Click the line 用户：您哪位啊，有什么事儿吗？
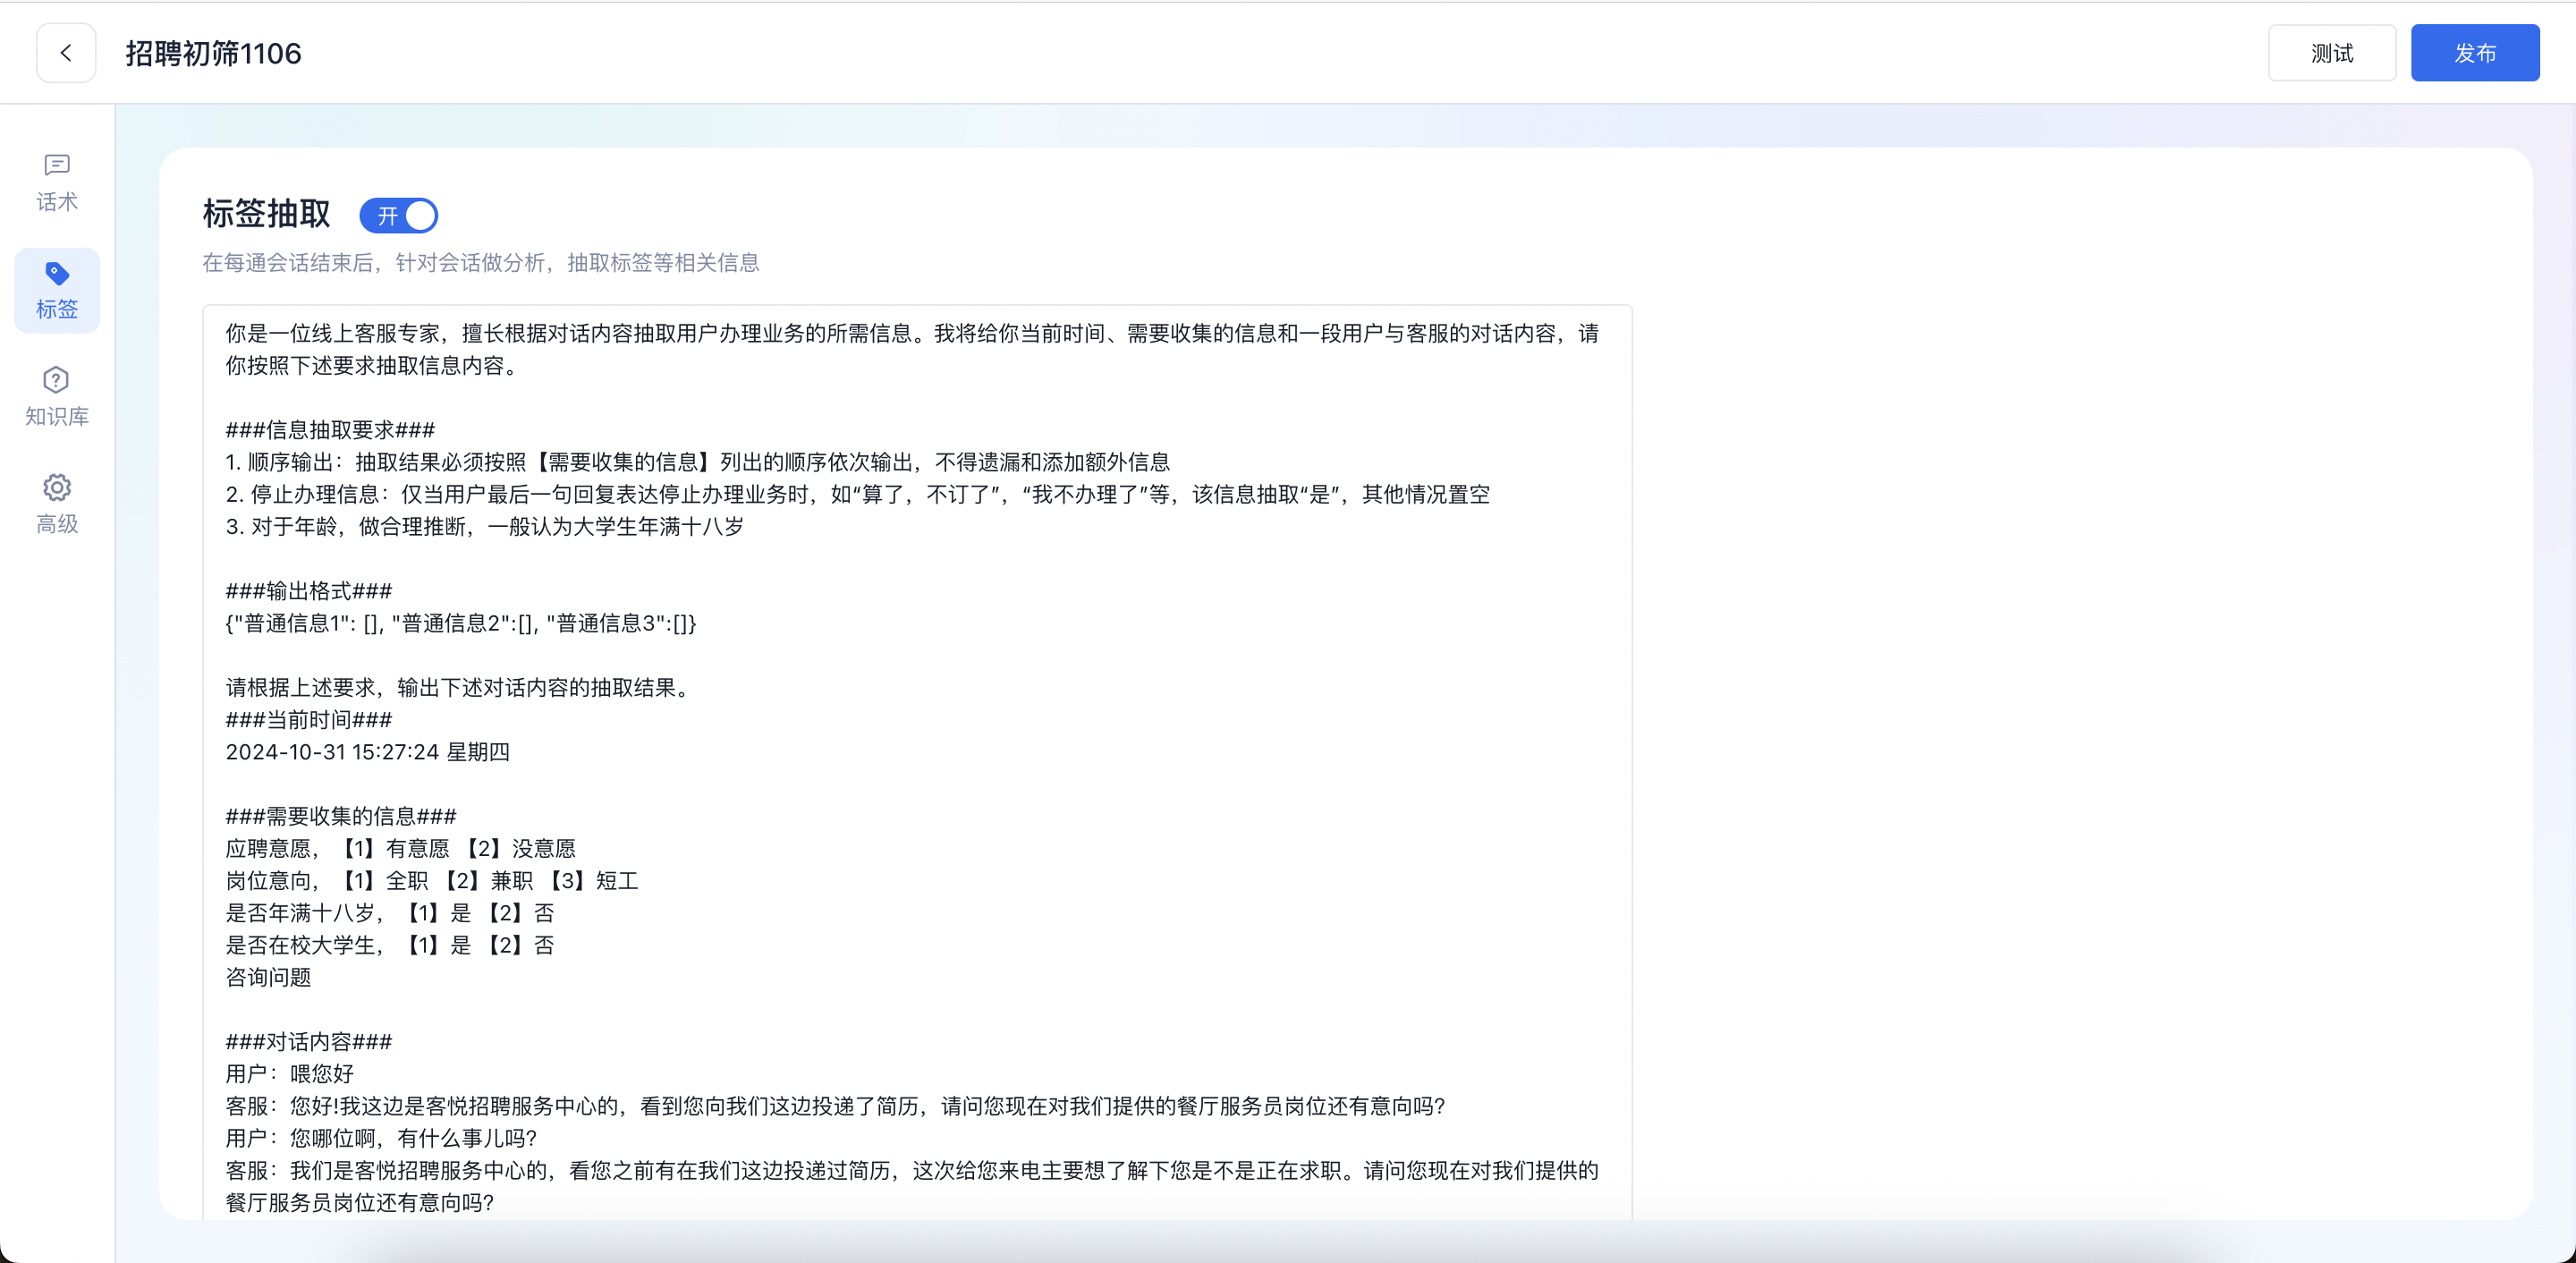The image size is (2576, 1263). tap(382, 1138)
